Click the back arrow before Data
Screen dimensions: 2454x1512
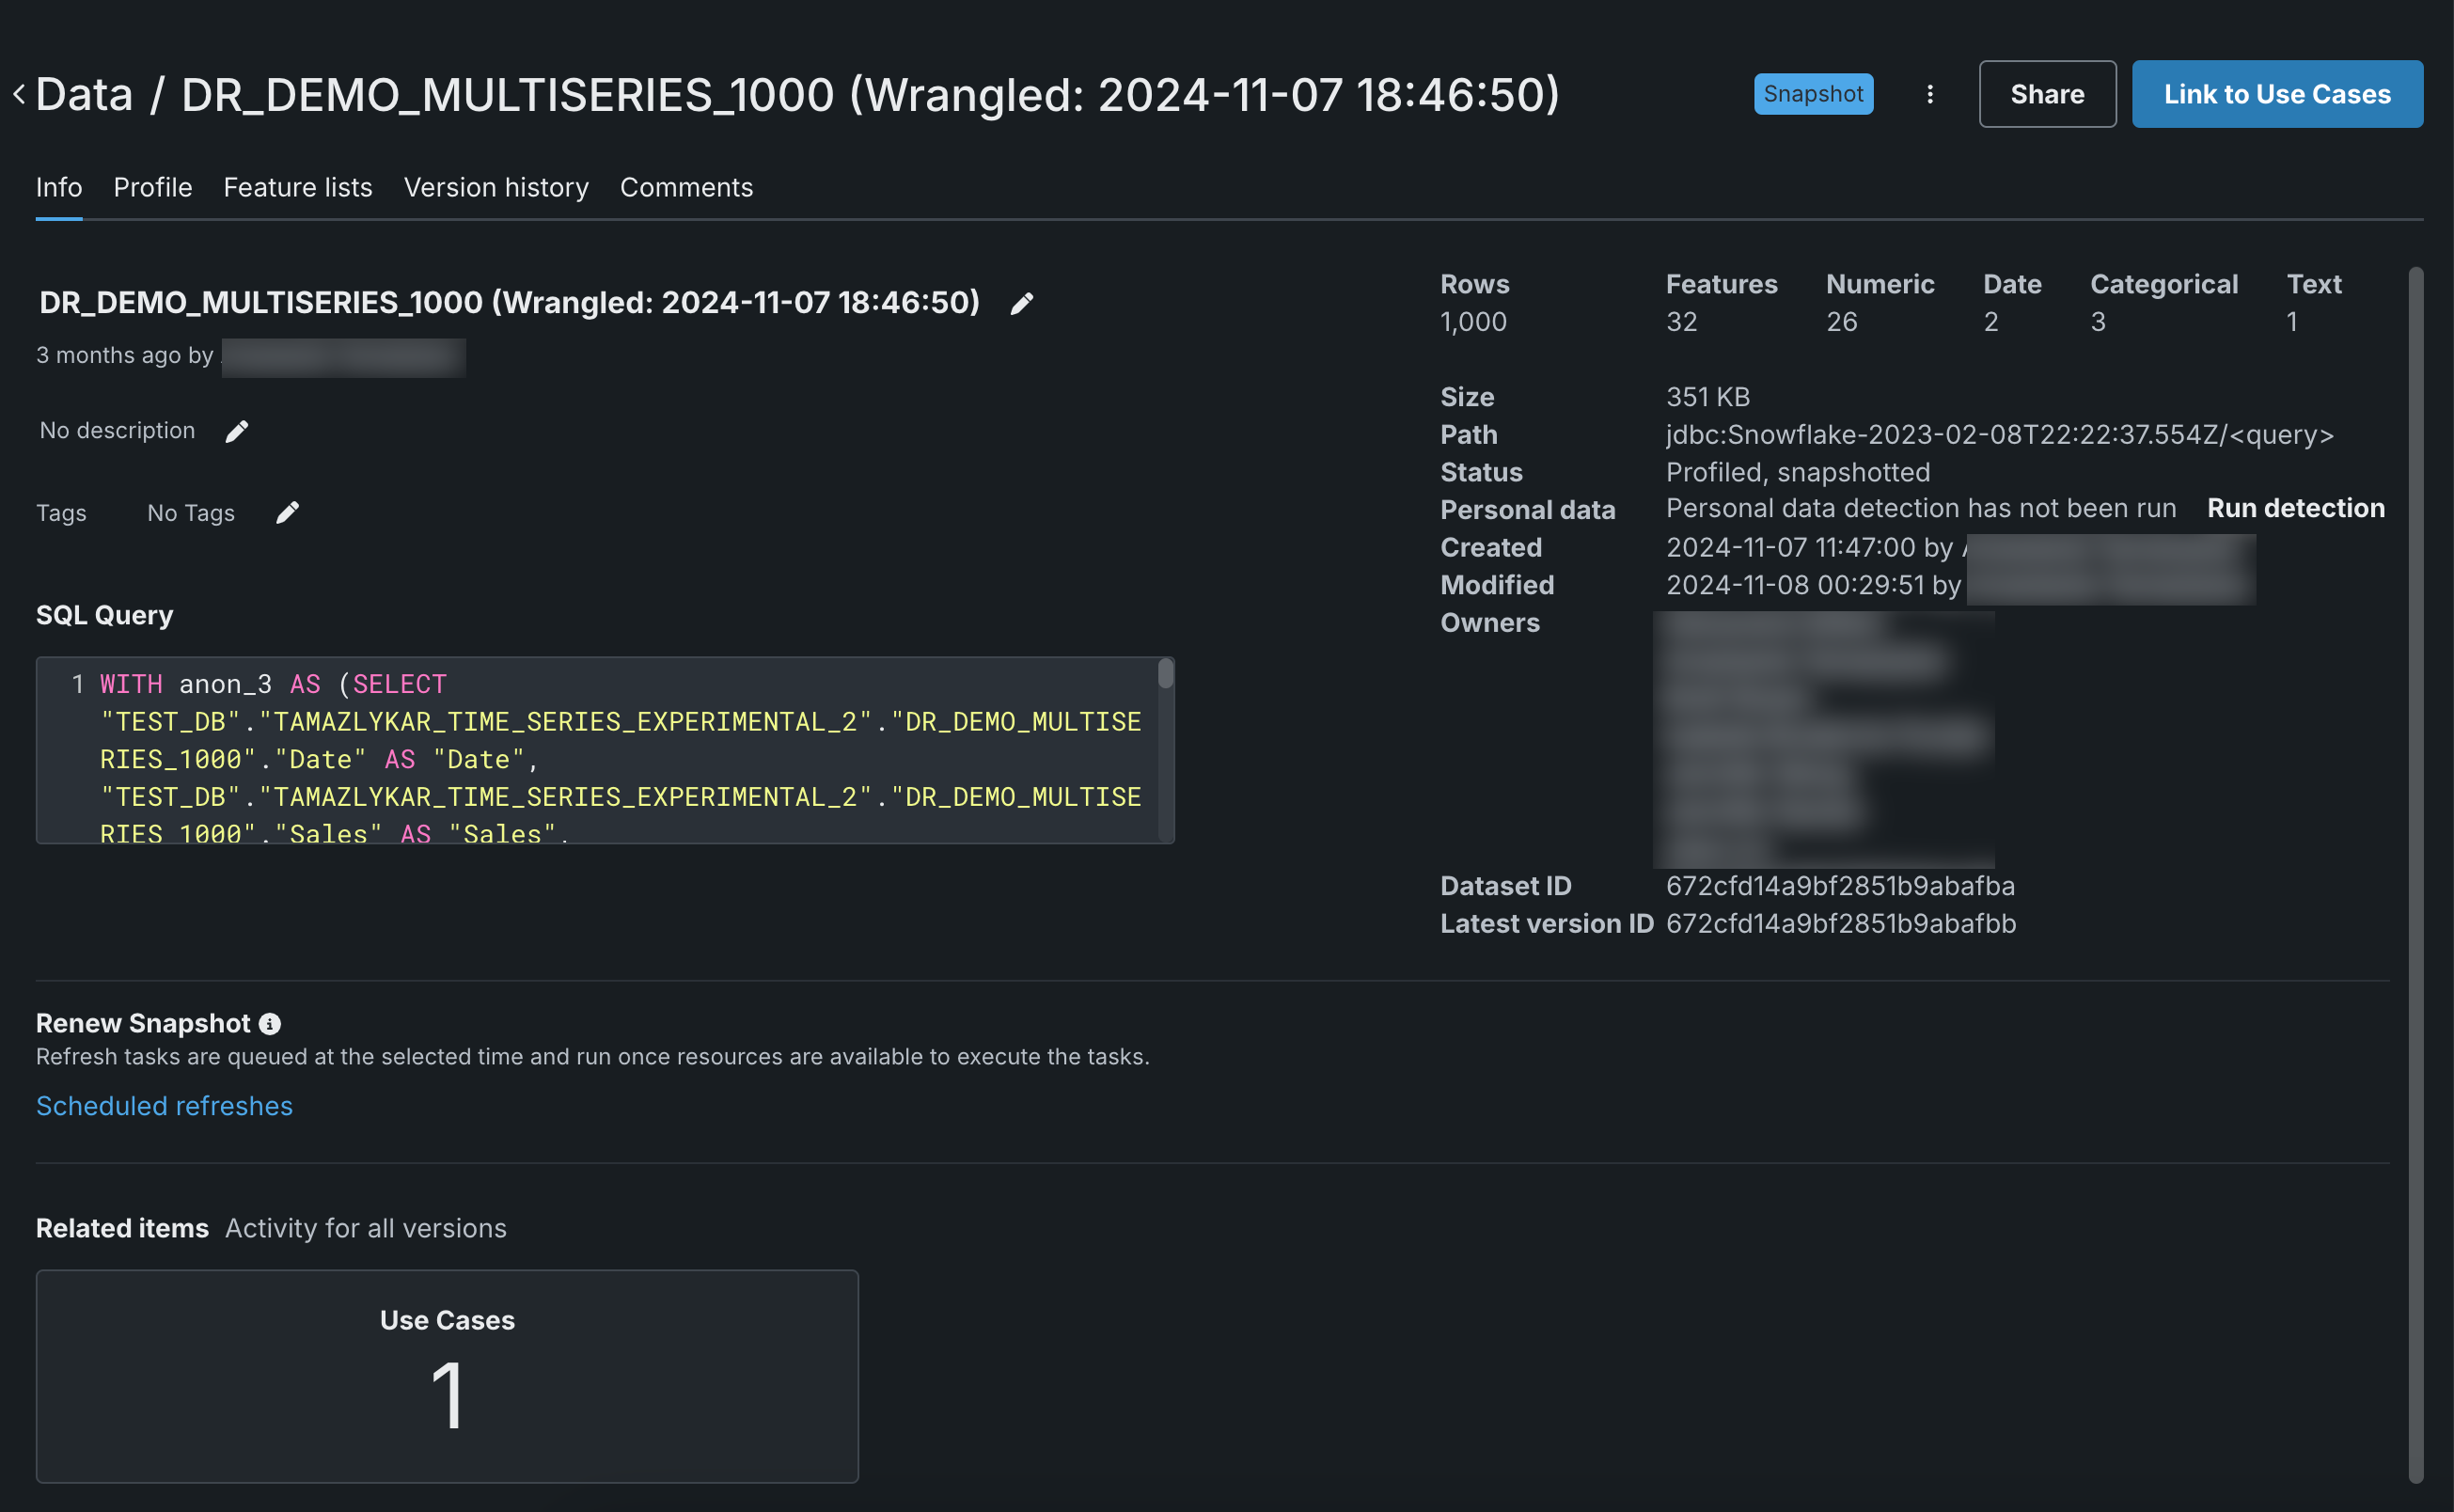click(x=19, y=95)
